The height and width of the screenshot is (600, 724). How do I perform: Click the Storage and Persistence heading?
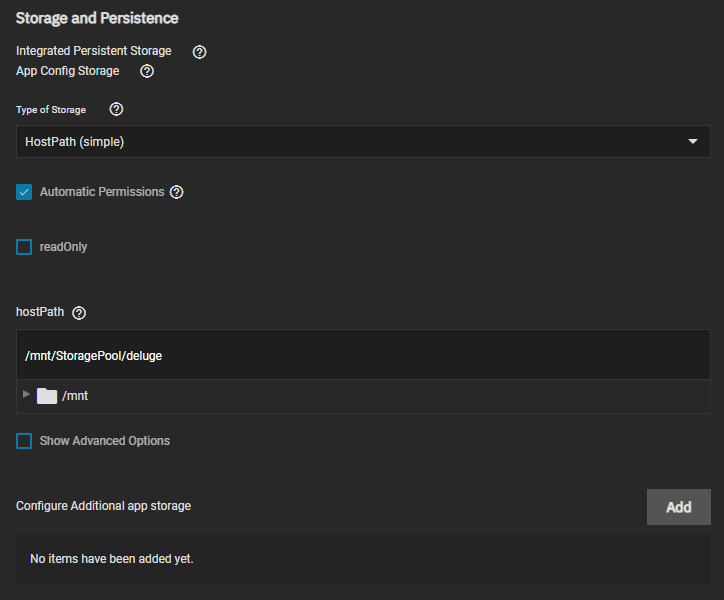point(97,18)
